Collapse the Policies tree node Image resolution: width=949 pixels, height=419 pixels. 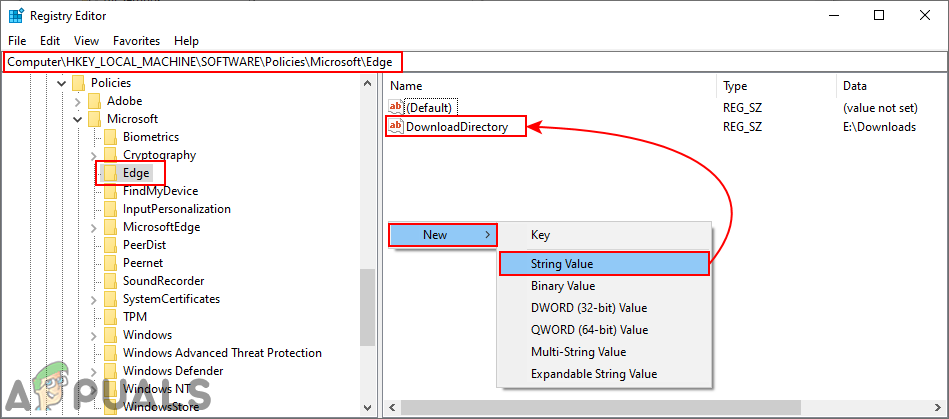click(x=62, y=83)
